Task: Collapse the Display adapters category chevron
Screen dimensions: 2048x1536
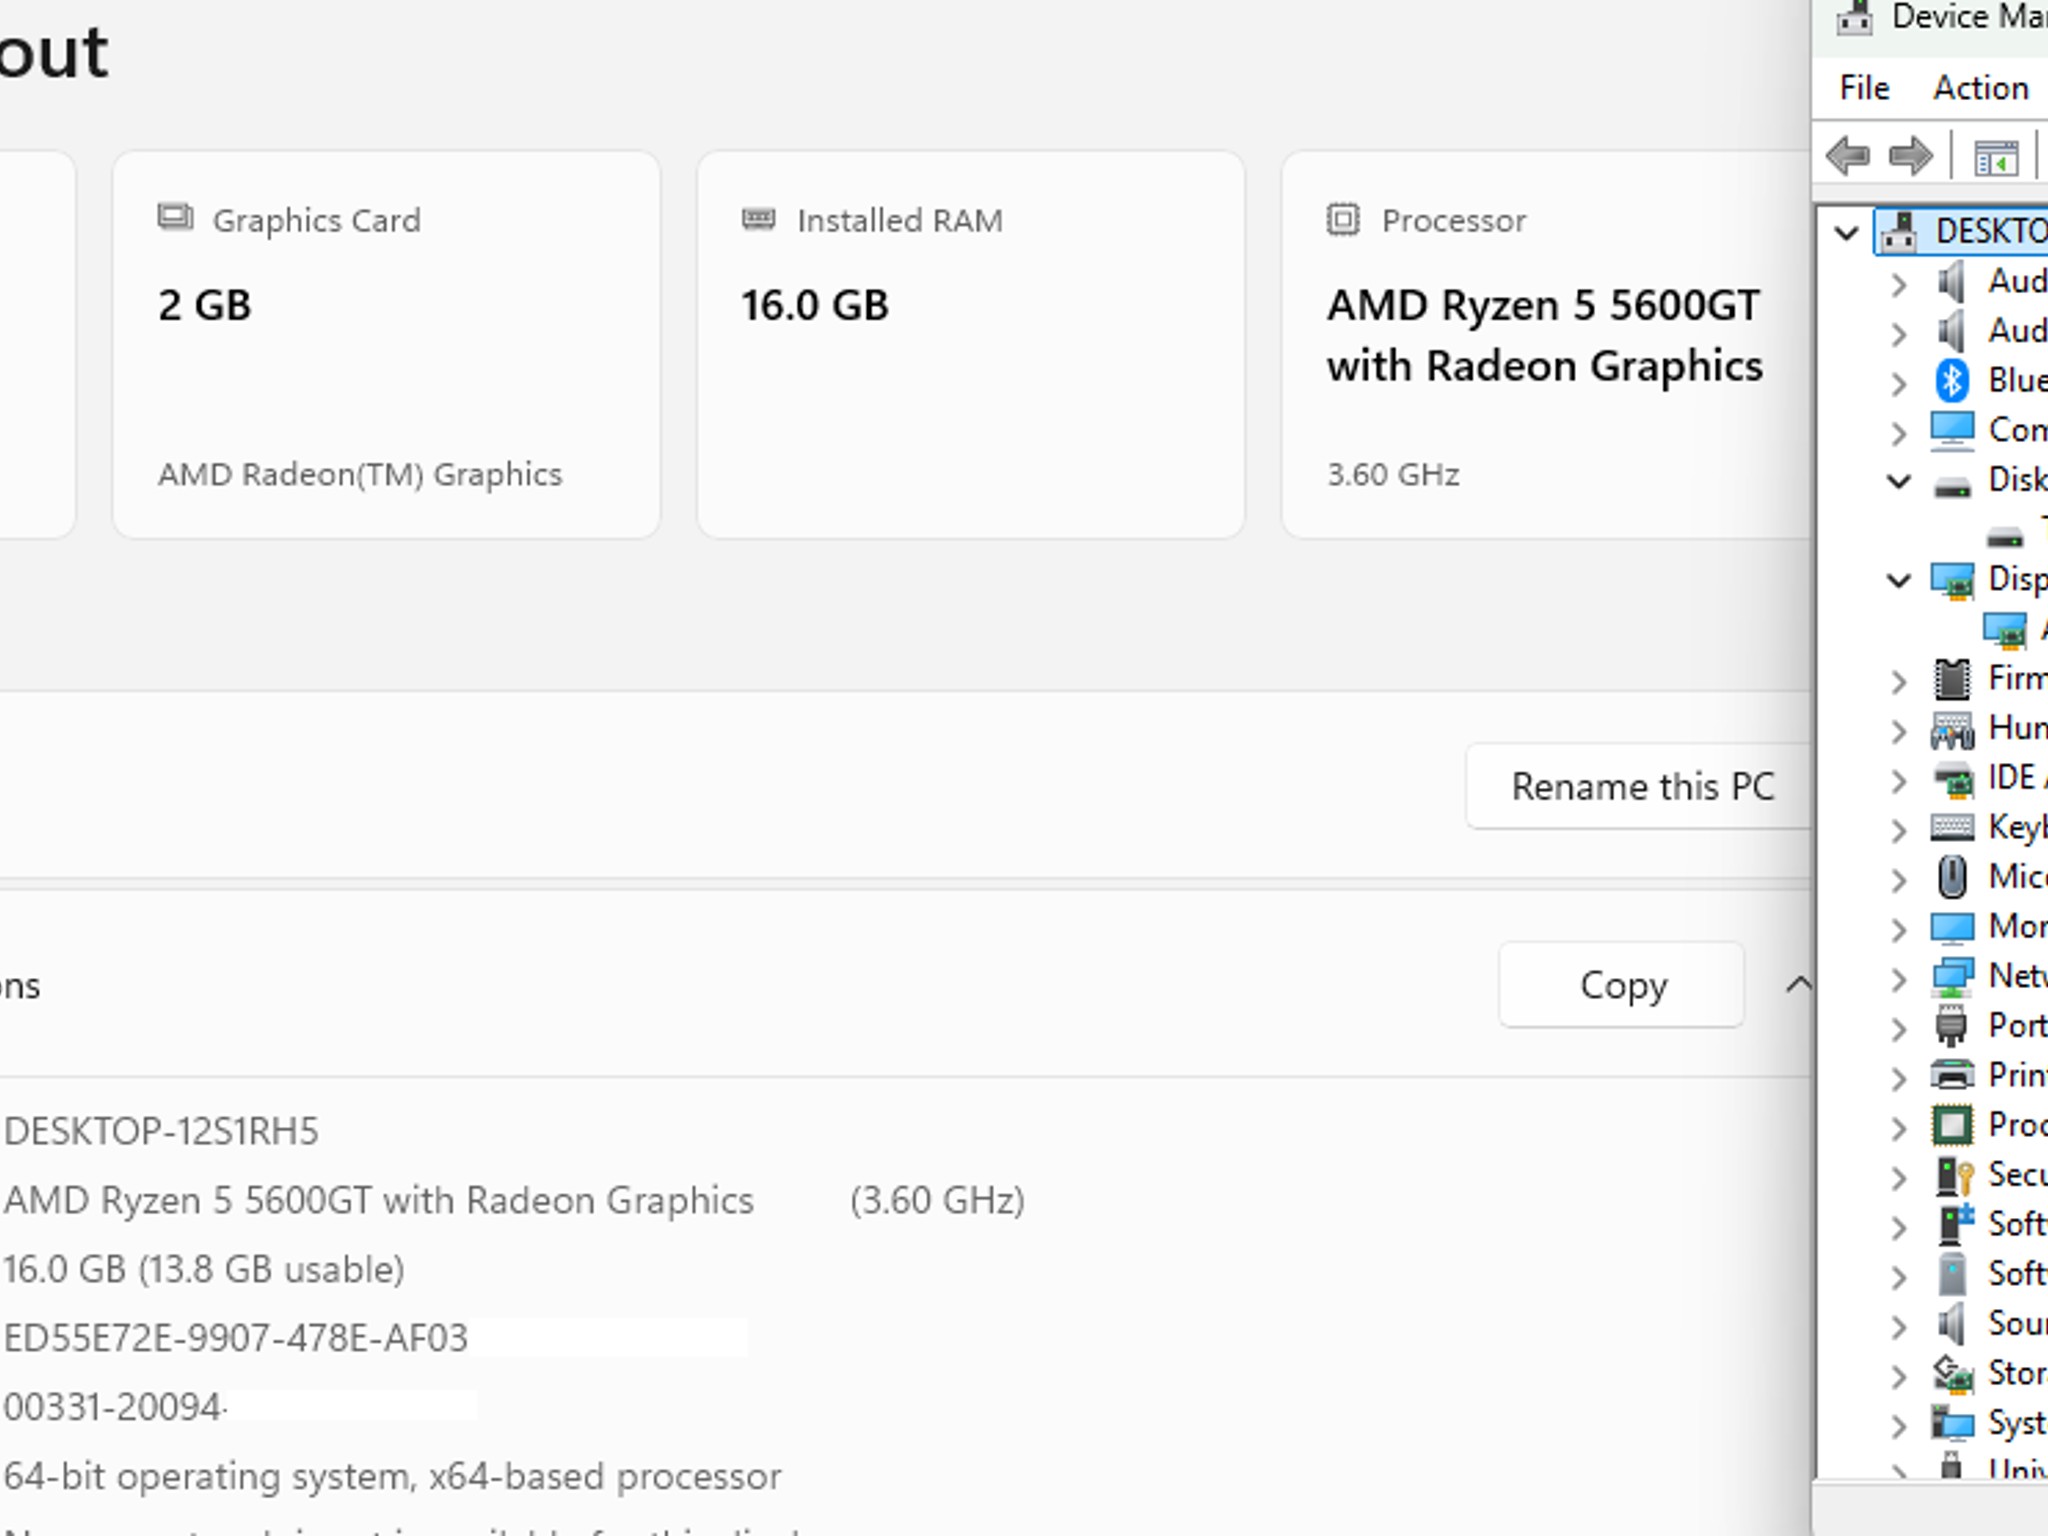Action: [x=1898, y=580]
